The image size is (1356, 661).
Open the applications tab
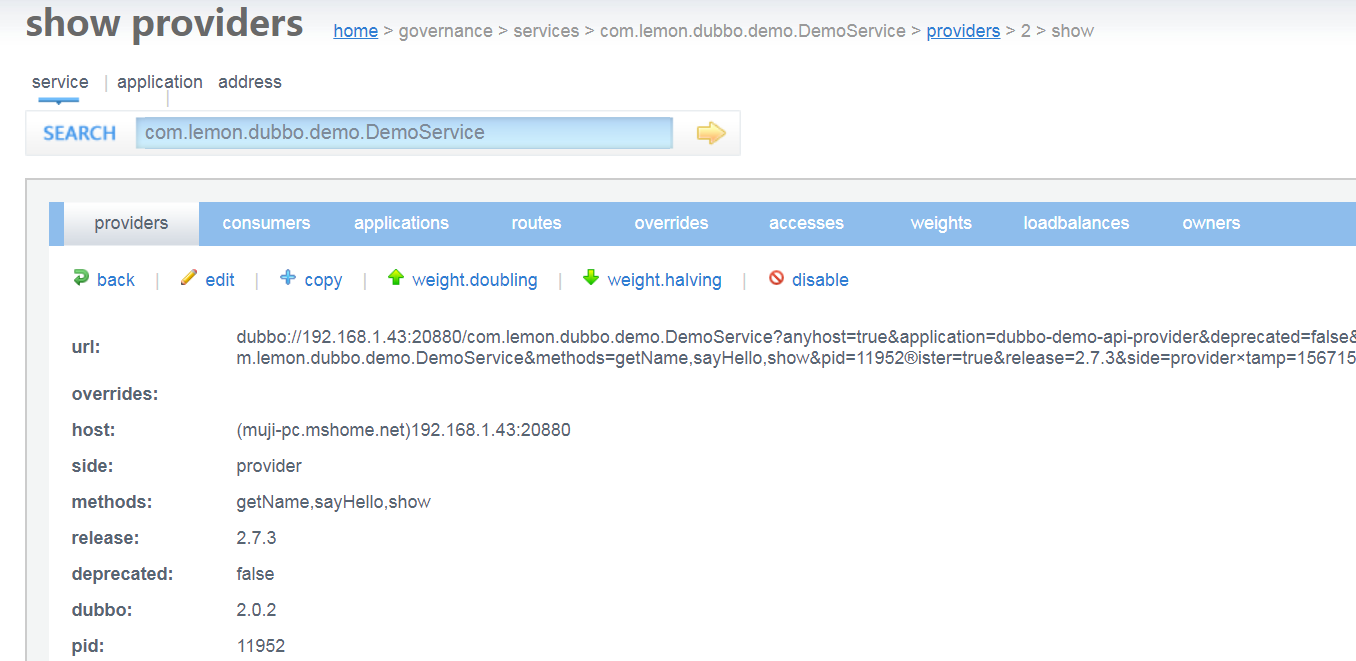tap(401, 223)
